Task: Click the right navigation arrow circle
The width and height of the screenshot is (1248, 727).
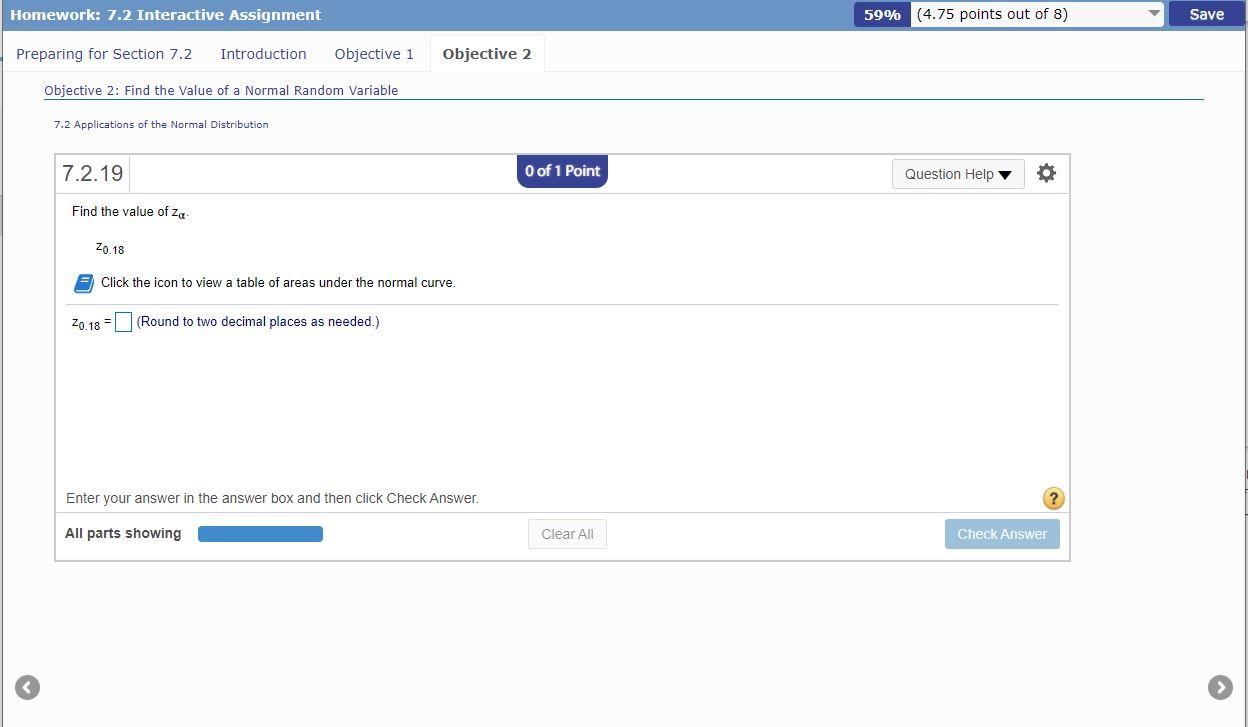Action: [1221, 687]
